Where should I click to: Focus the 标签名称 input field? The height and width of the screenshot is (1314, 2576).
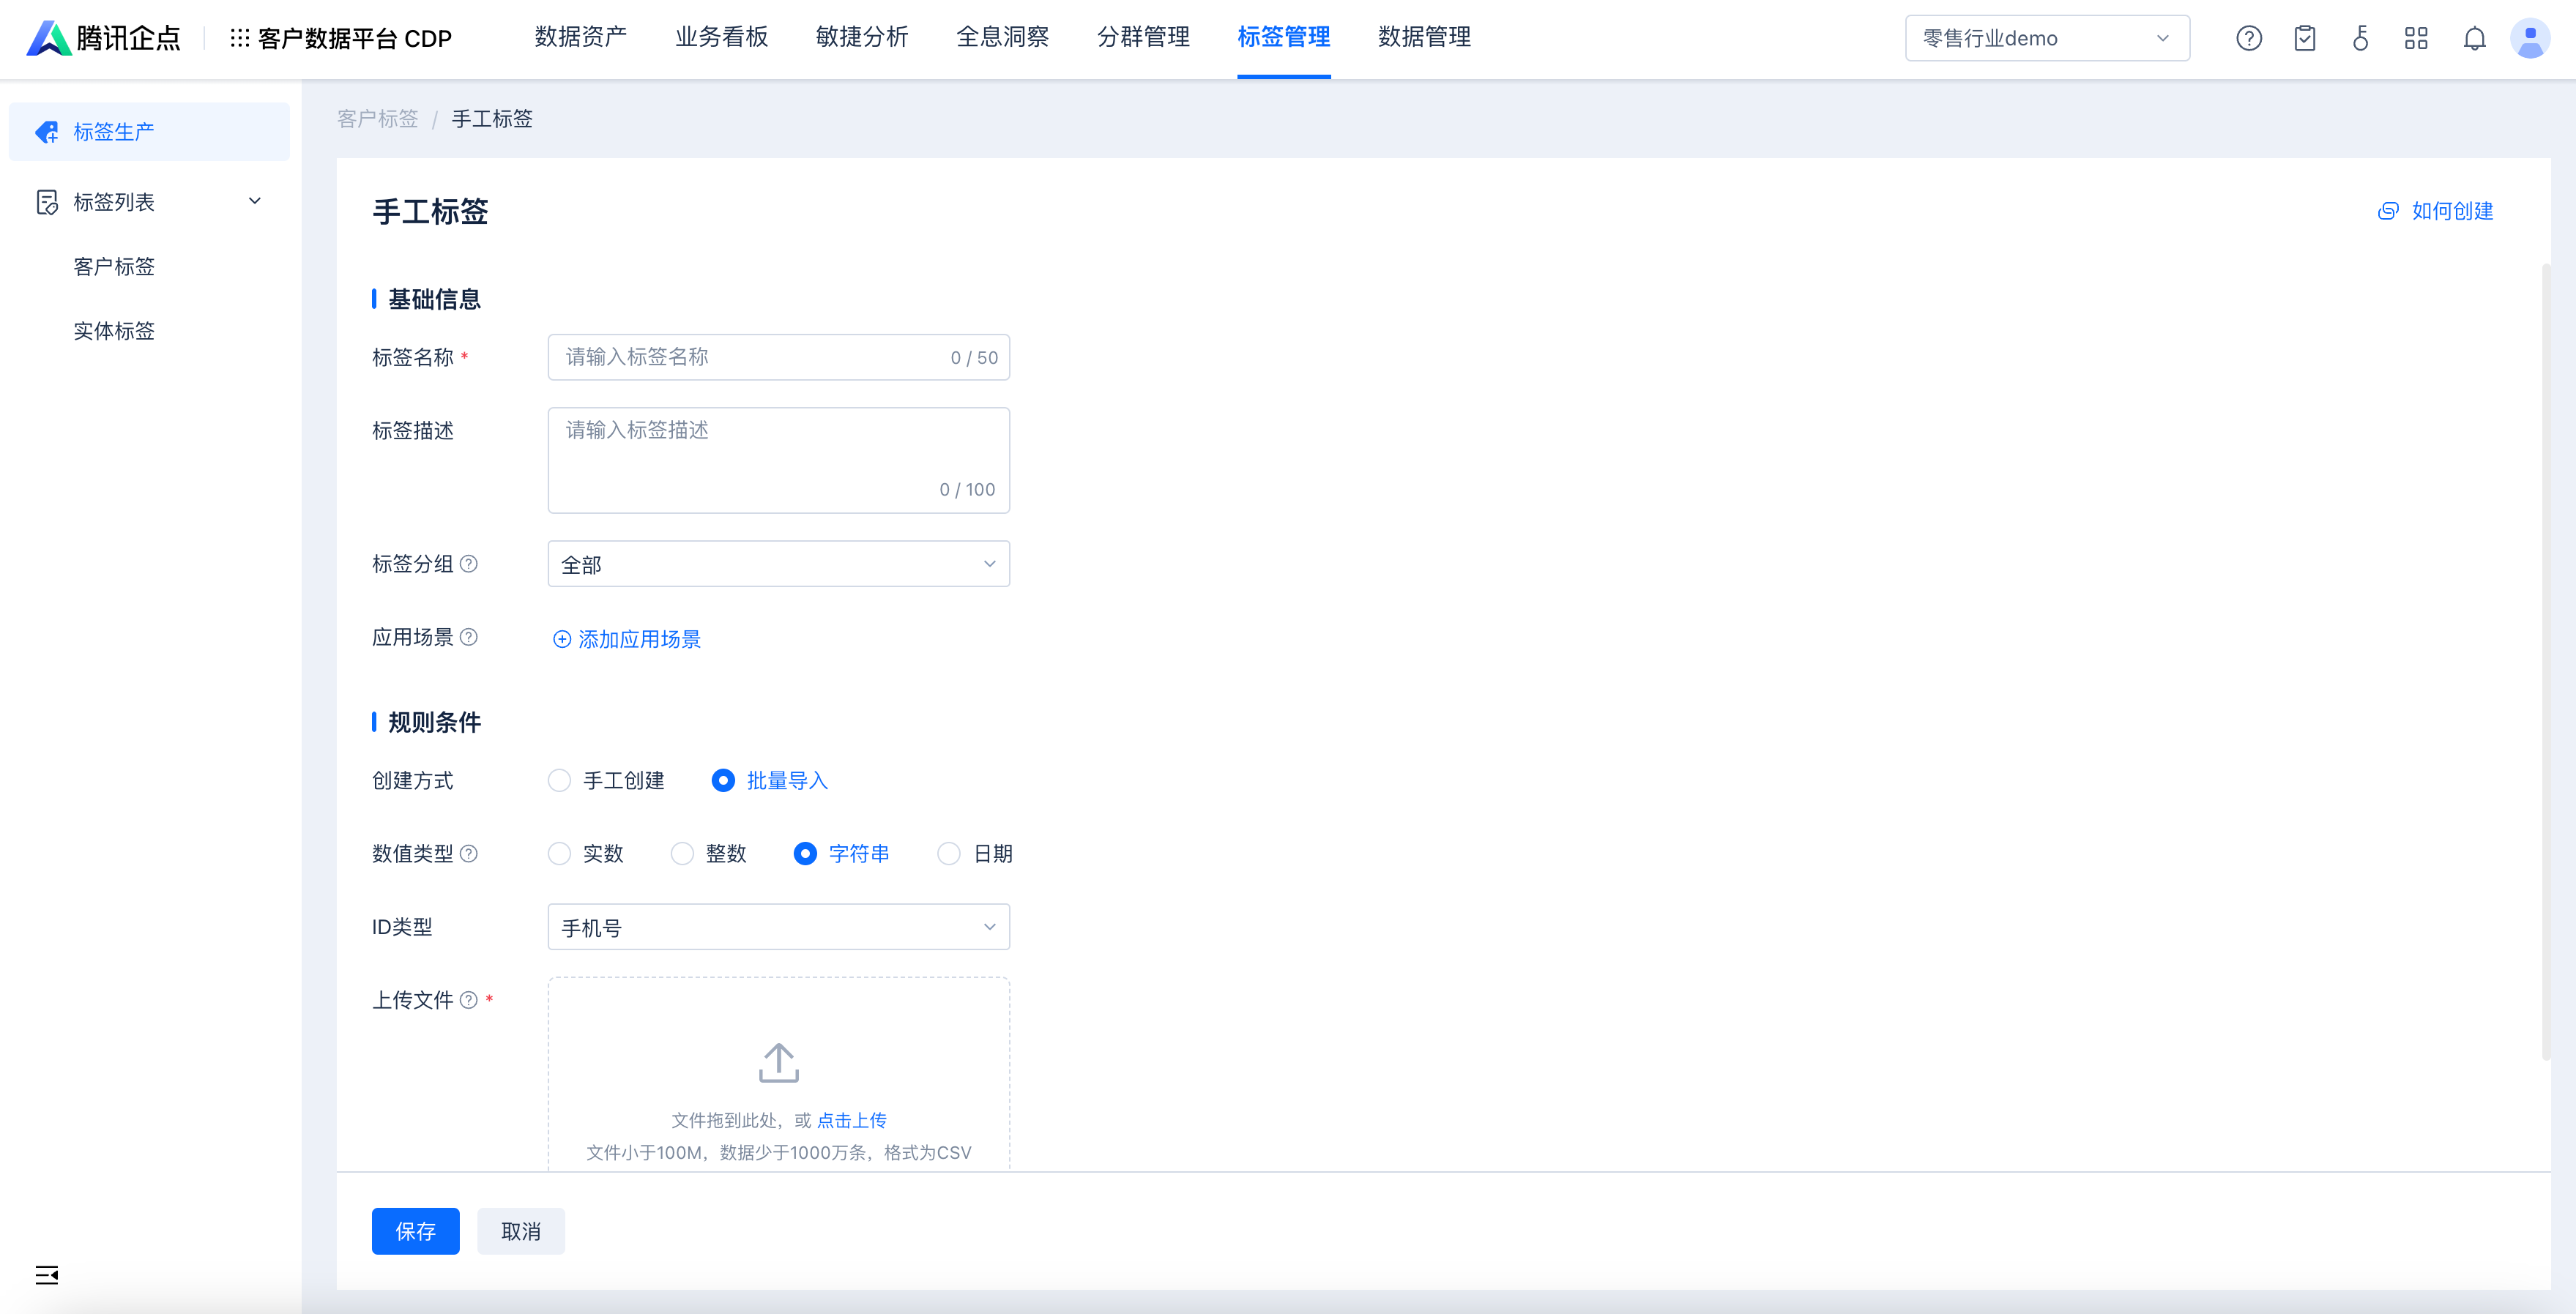[778, 357]
